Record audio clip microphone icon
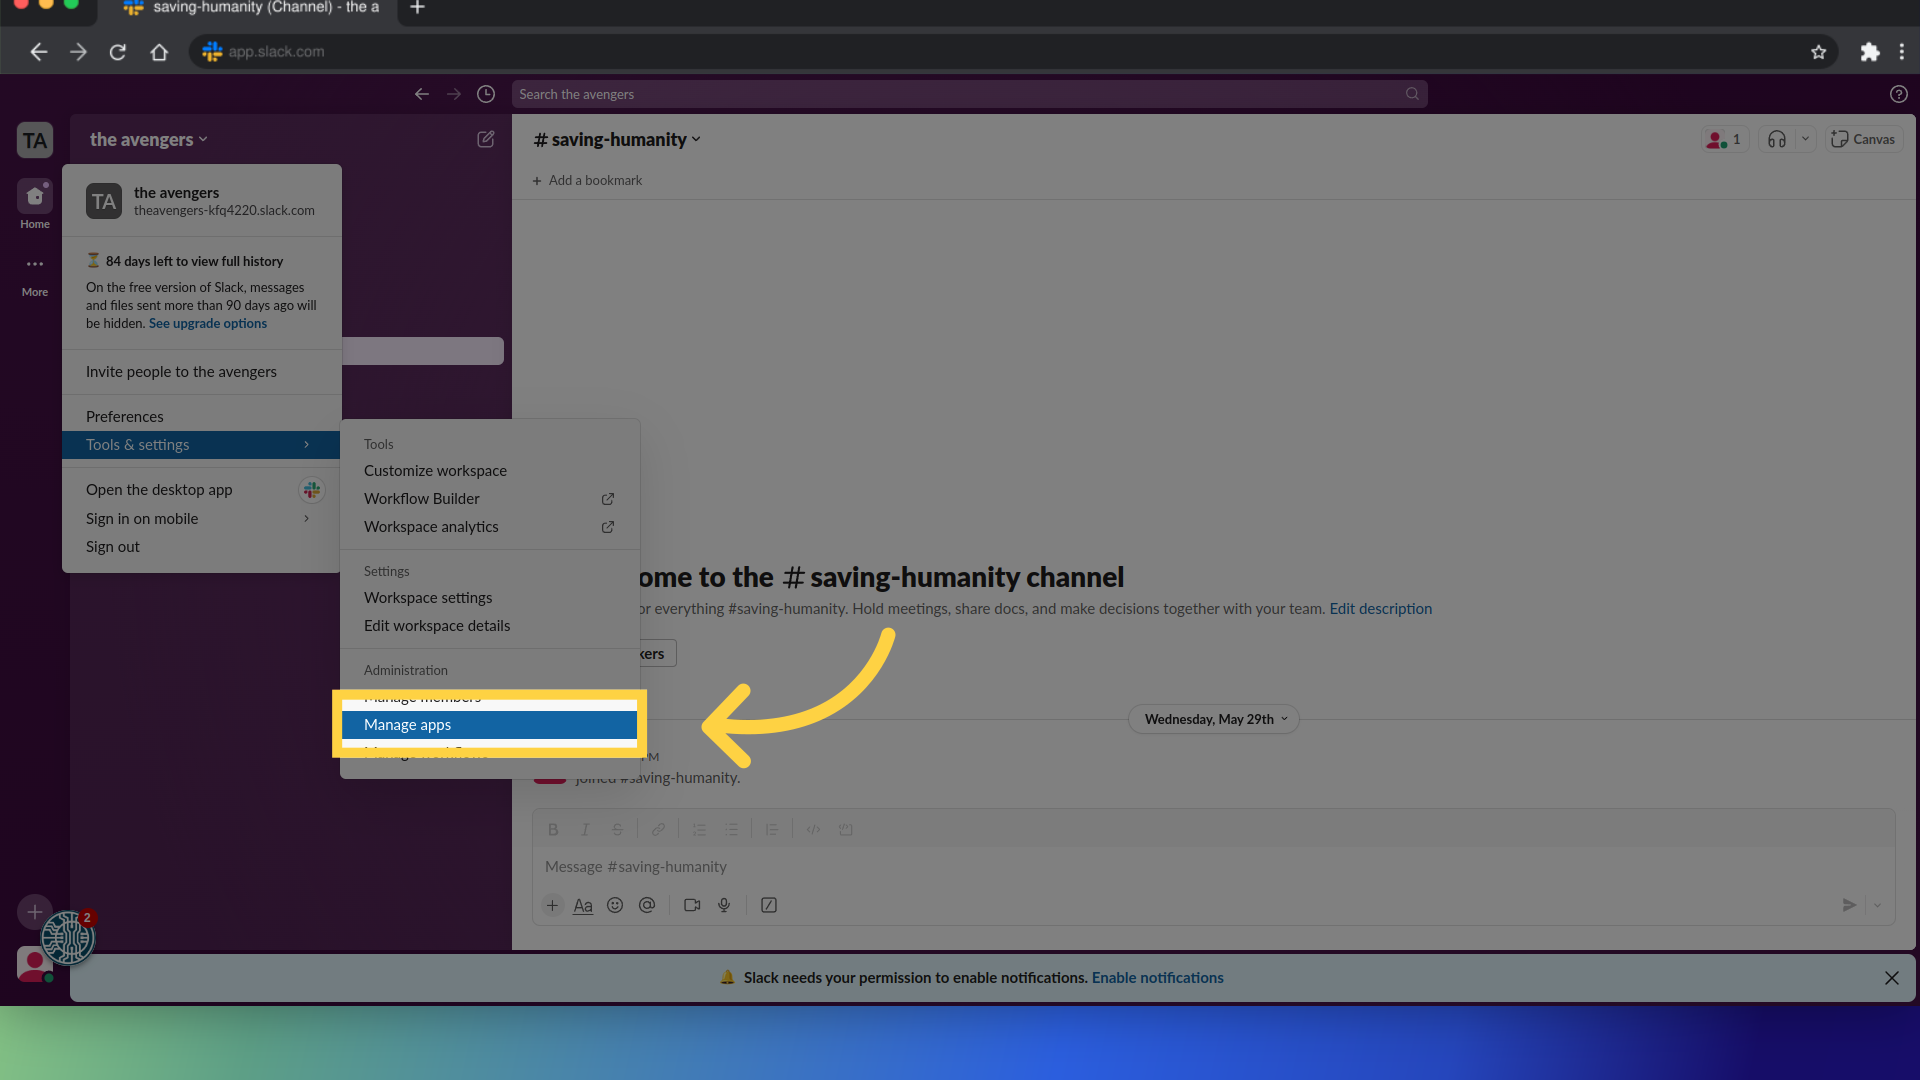Image resolution: width=1920 pixels, height=1080 pixels. 724,905
